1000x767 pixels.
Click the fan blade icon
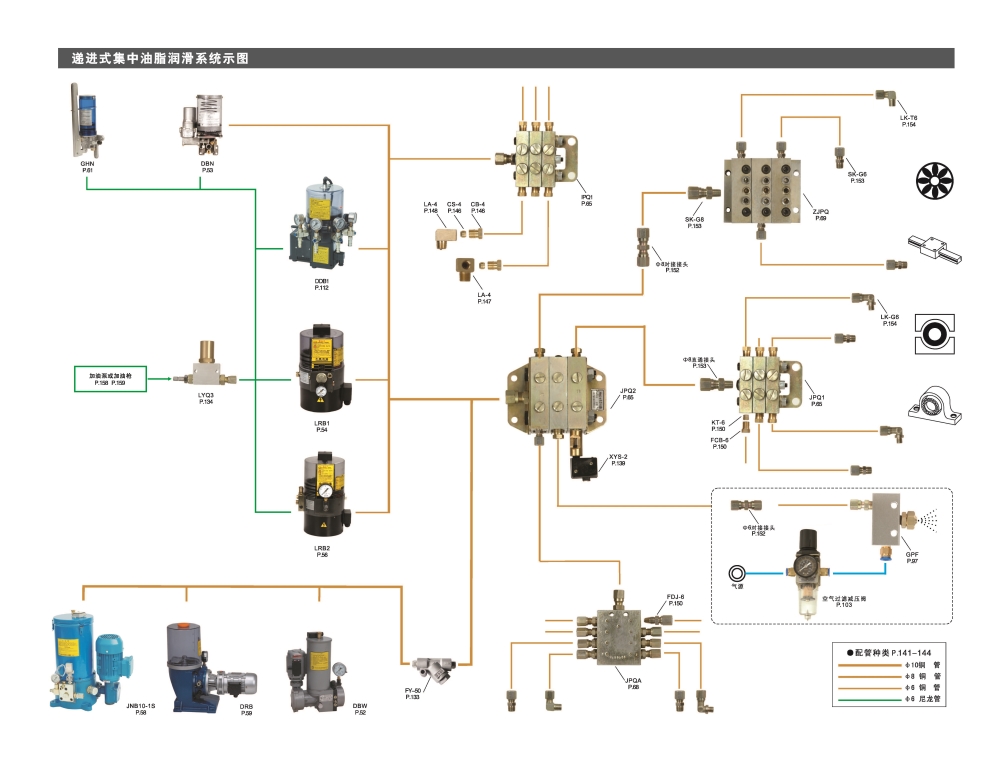(x=936, y=181)
